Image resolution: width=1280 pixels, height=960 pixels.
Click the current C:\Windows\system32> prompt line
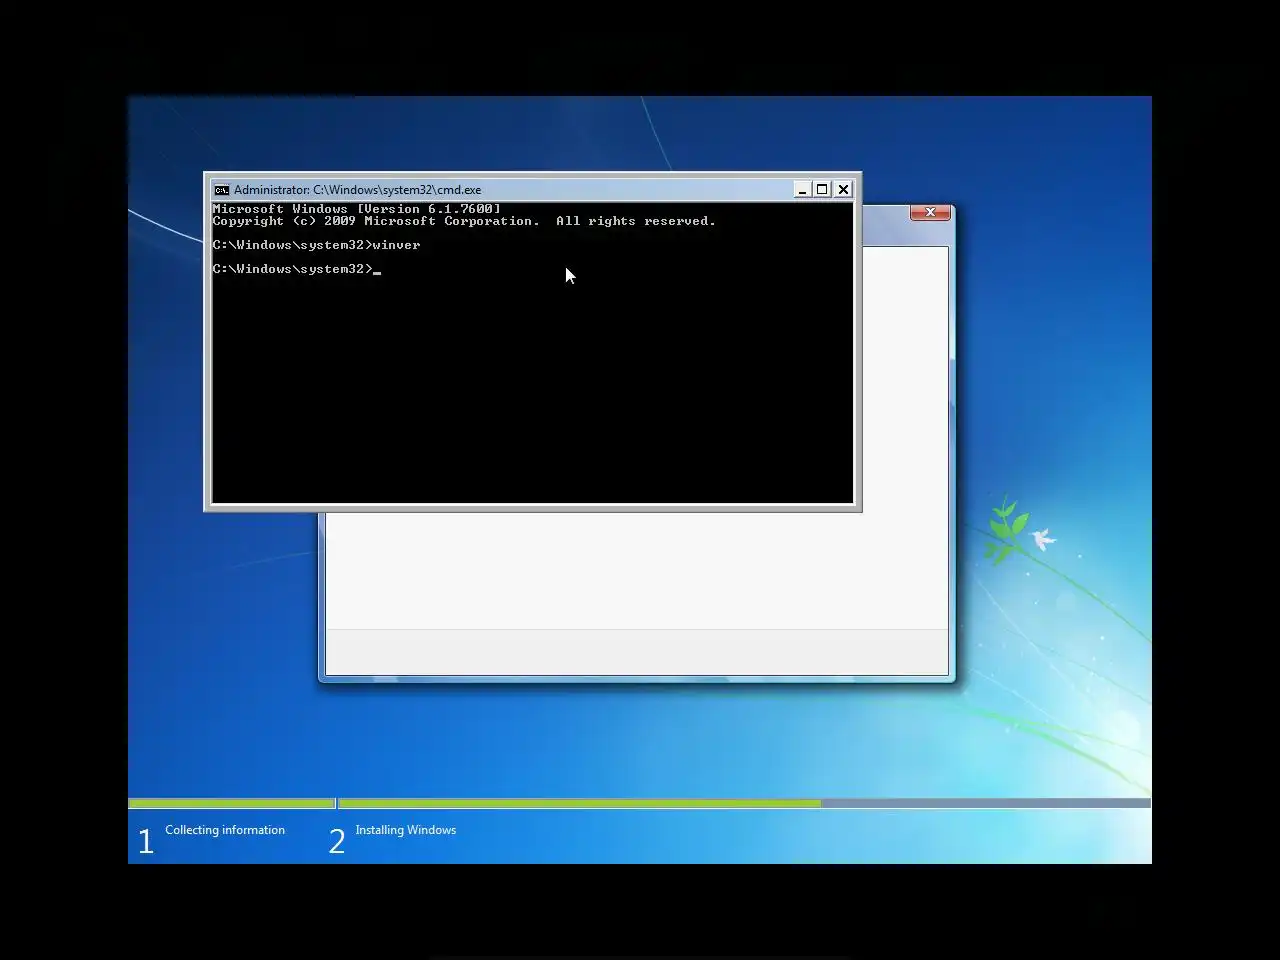[x=296, y=269]
